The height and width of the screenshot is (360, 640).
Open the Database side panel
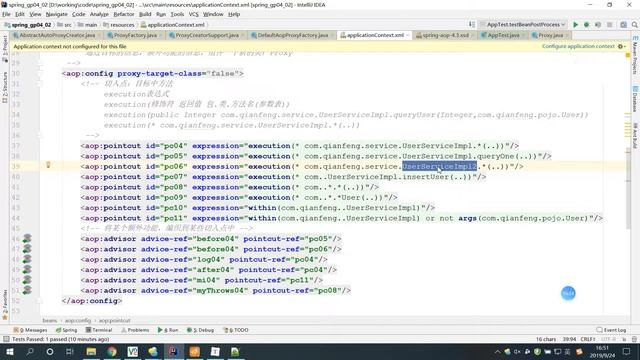(635, 98)
